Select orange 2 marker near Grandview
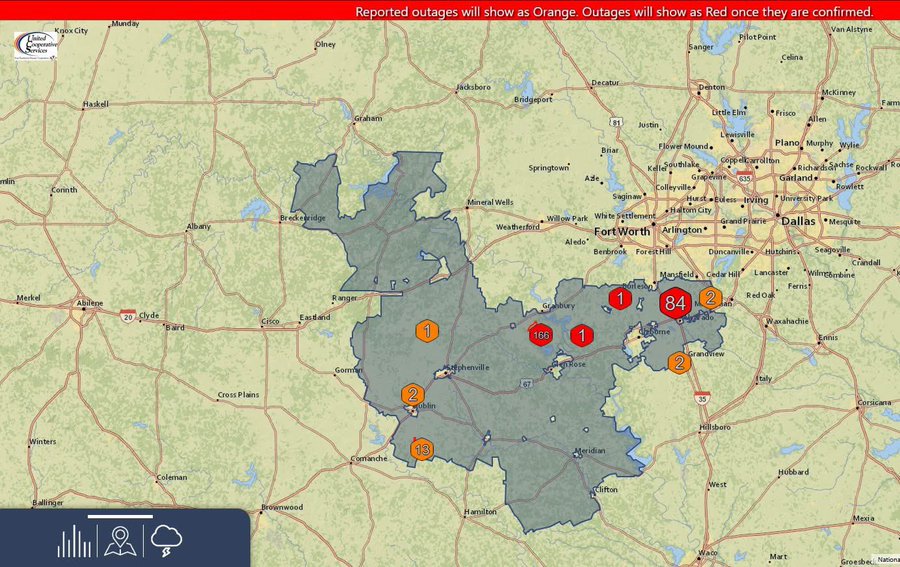 pos(679,363)
